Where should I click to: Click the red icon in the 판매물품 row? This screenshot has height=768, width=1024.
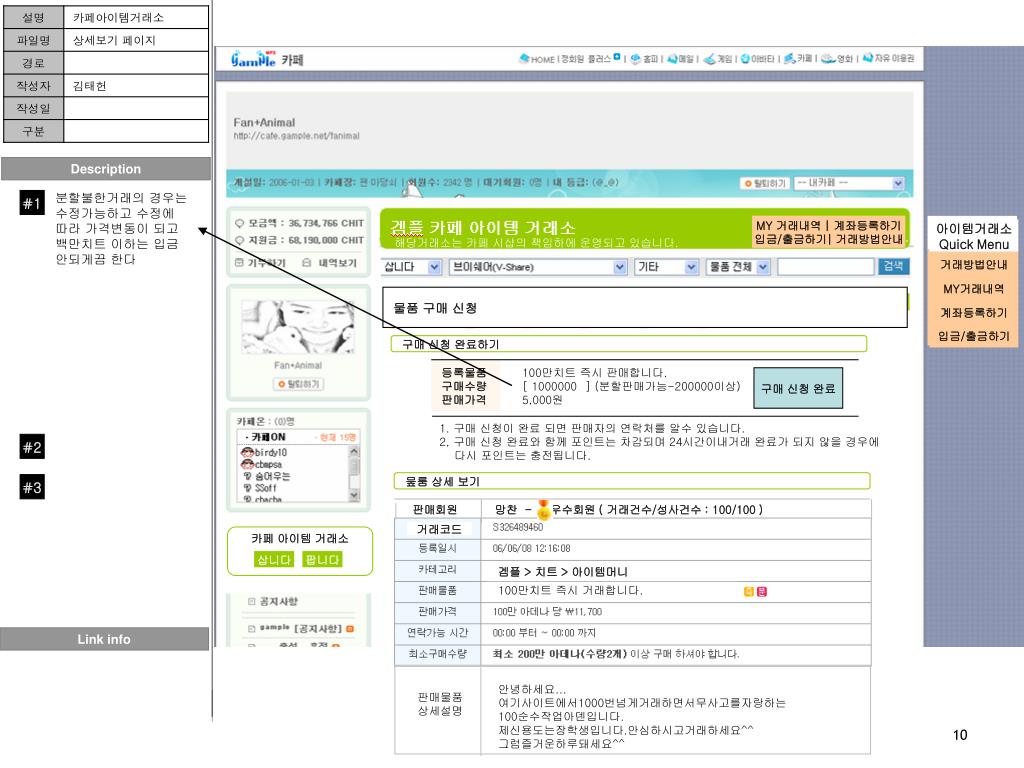coord(761,591)
